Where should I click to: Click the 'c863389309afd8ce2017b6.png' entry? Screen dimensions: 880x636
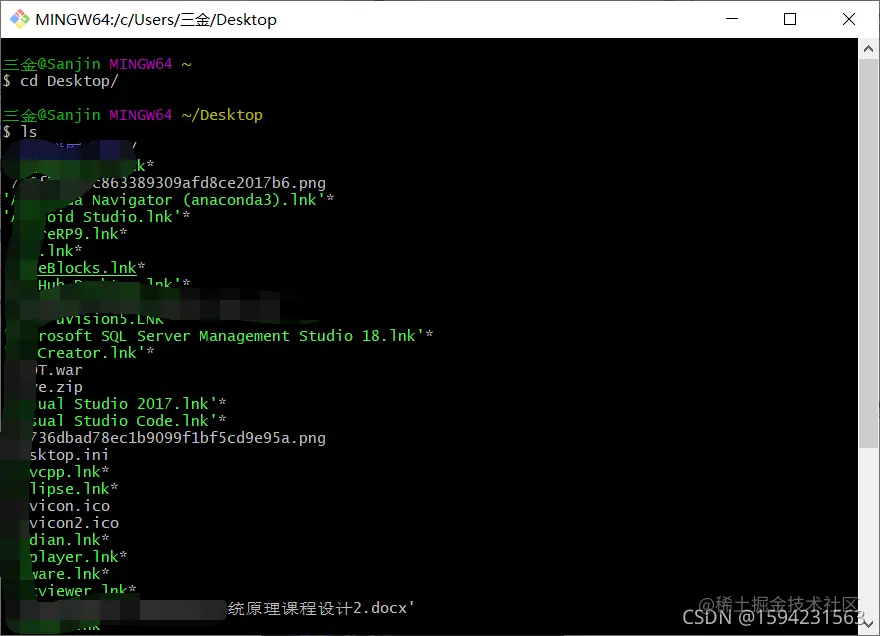coord(209,183)
